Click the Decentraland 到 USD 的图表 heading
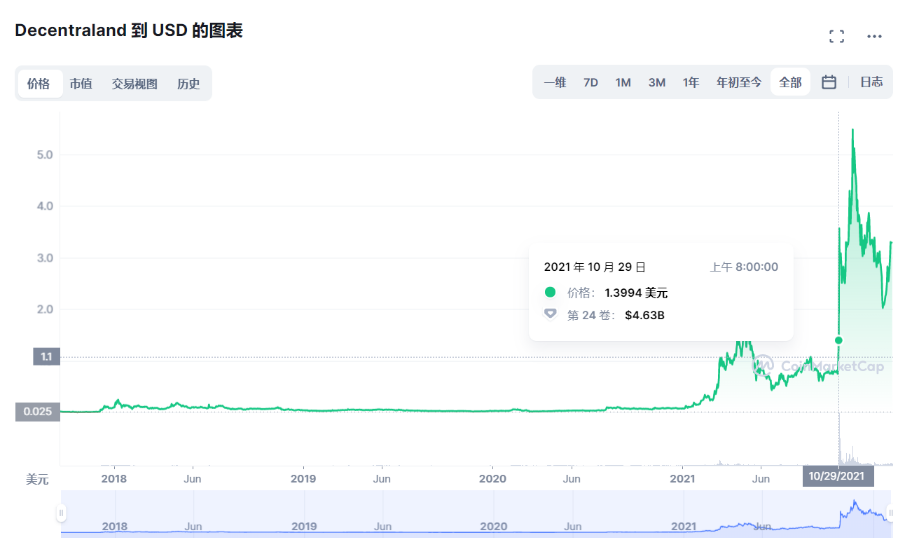The width and height of the screenshot is (921, 558). click(x=129, y=31)
